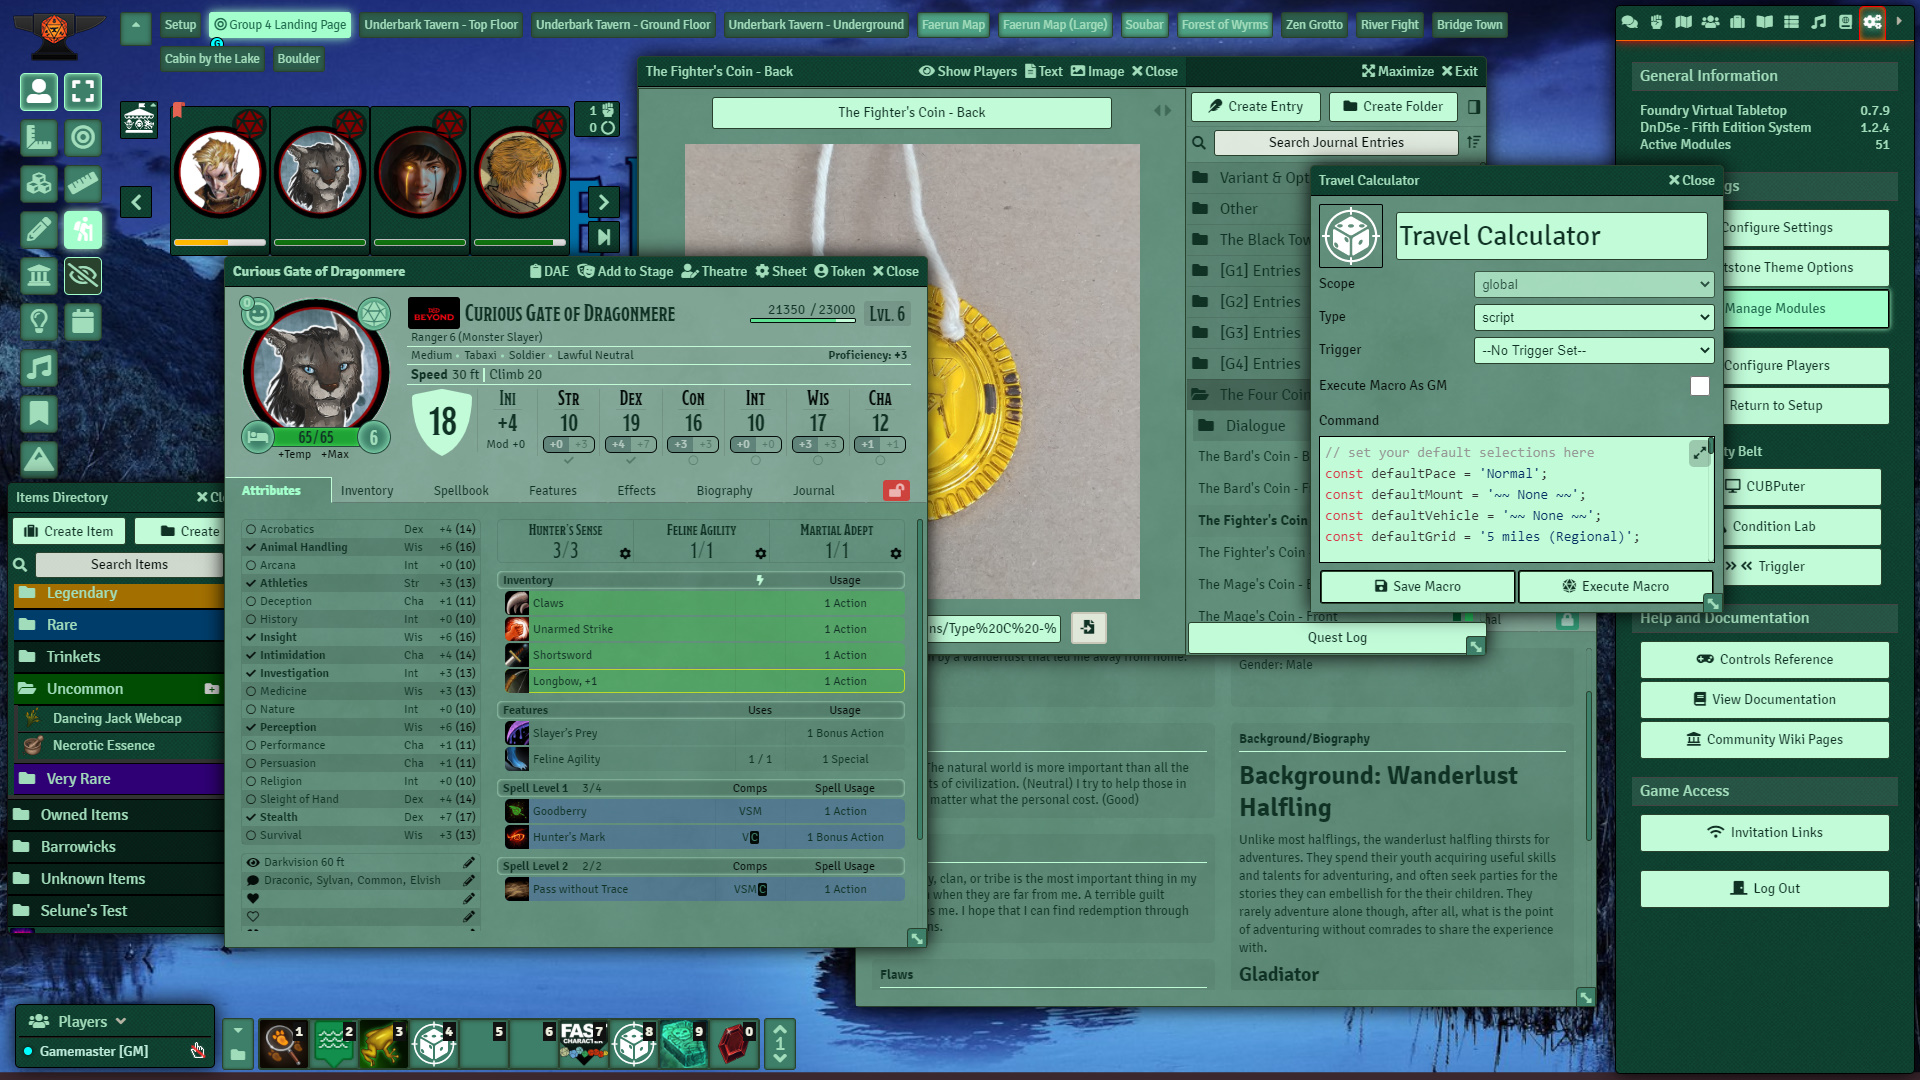Switch to Underbark Tavern - Ground Floor scene

click(x=623, y=25)
